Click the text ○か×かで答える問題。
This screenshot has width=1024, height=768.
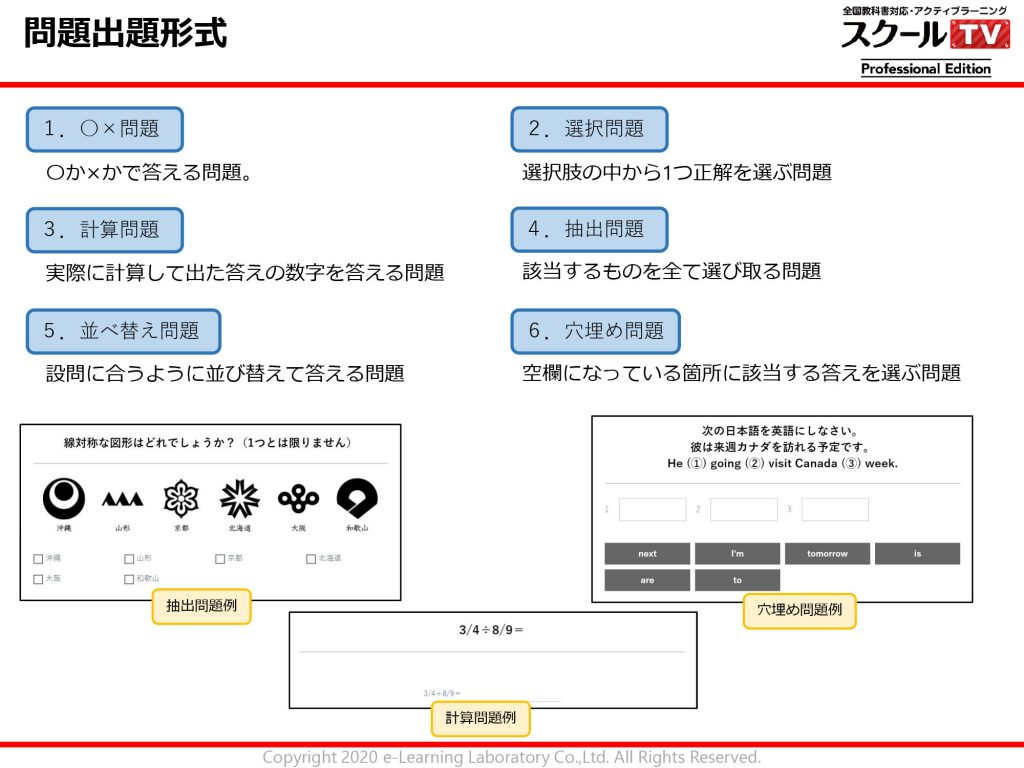point(149,172)
